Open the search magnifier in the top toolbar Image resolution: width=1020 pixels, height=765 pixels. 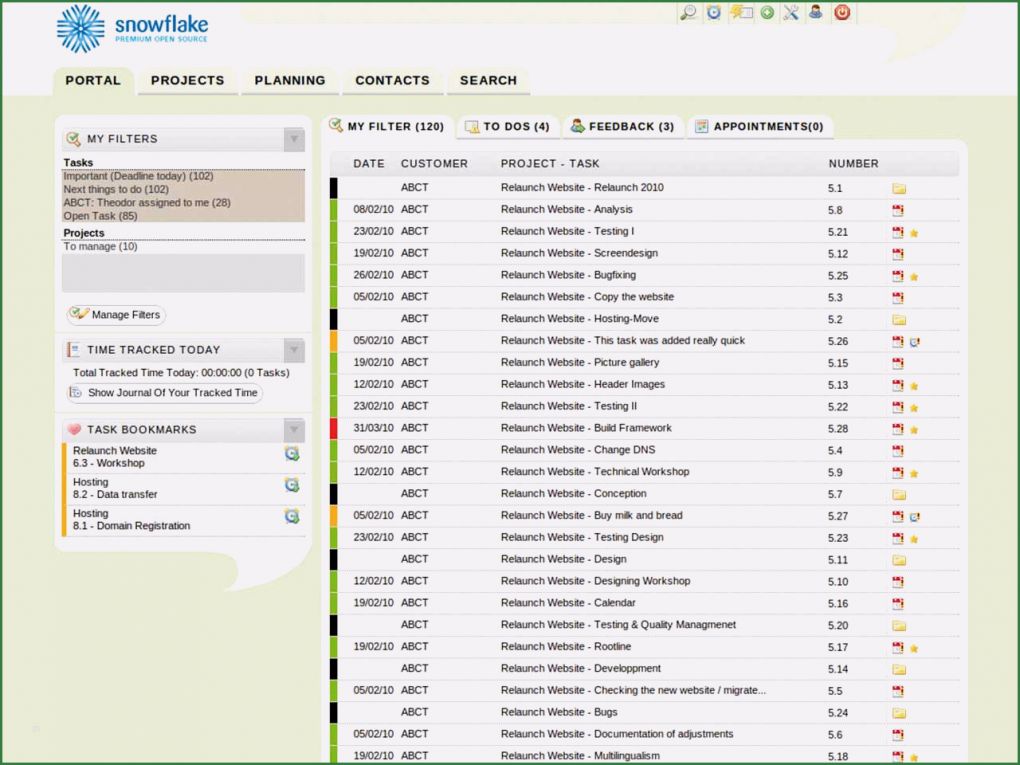point(689,13)
